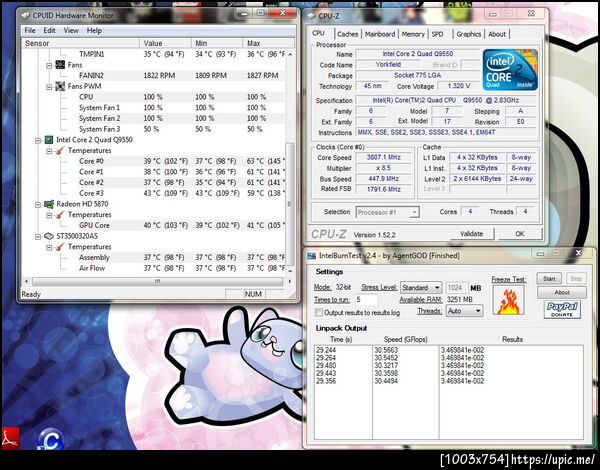Enable Output results to results.log checkbox
This screenshot has width=600, height=470.
point(319,312)
